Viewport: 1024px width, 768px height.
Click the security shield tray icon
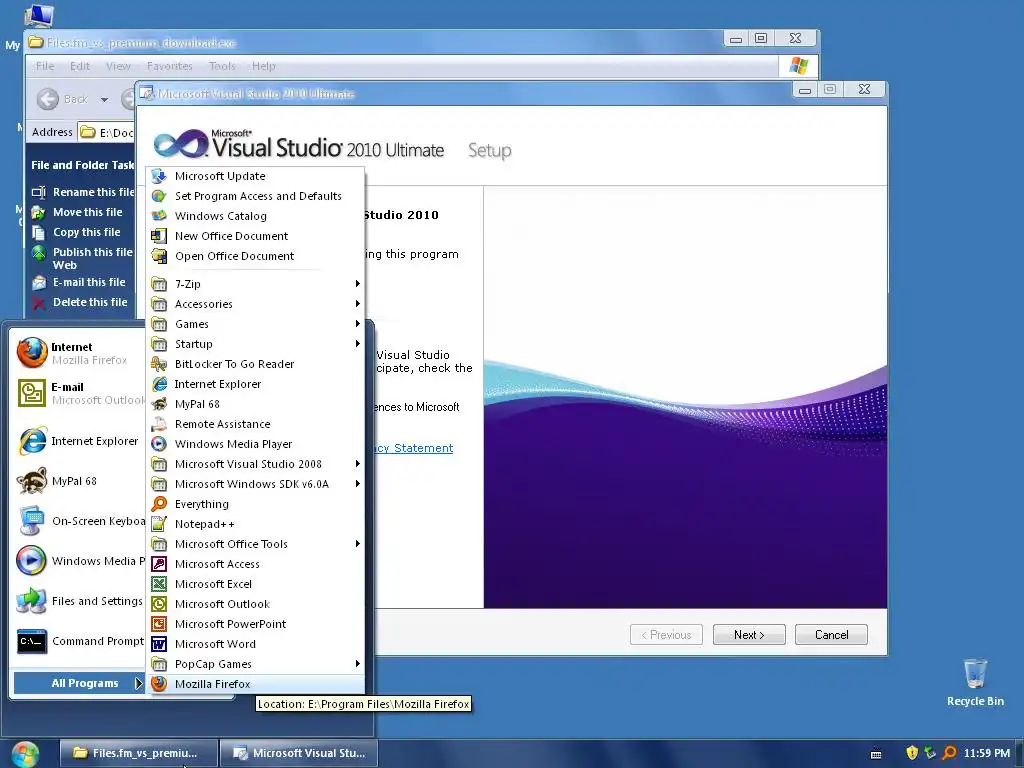pyautogui.click(x=912, y=753)
